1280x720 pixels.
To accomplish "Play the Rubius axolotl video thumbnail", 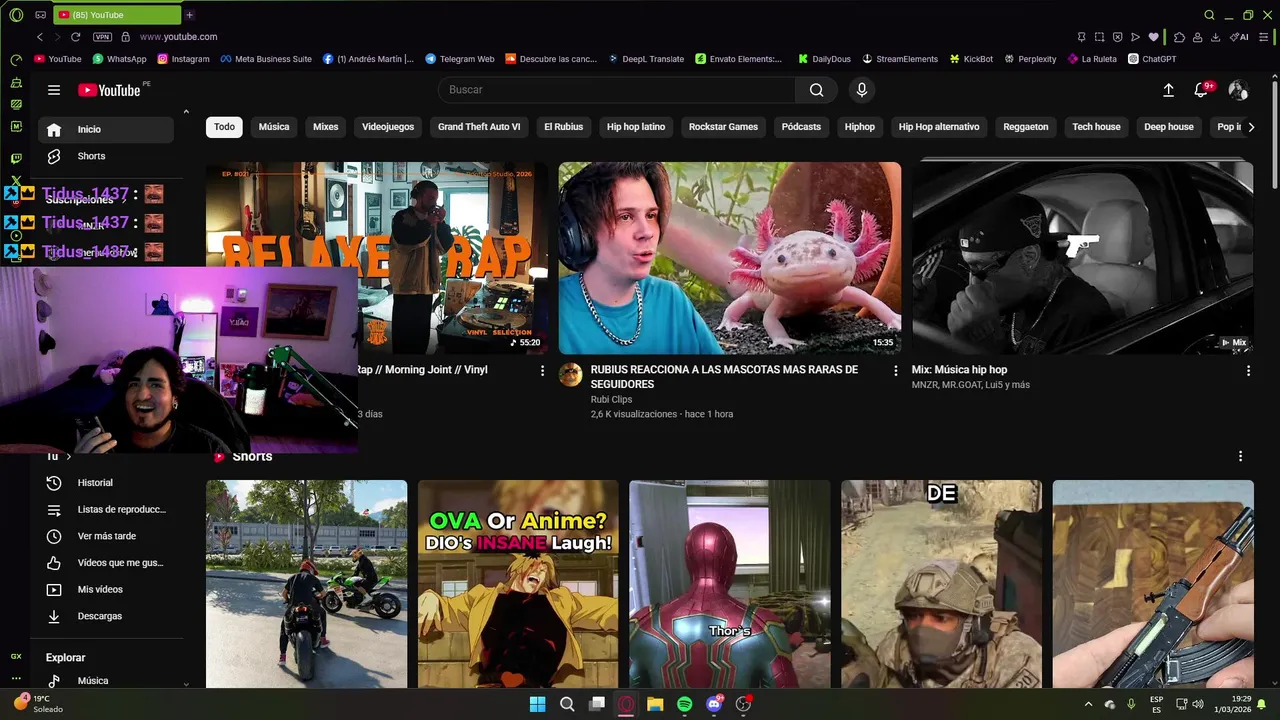I will [x=730, y=258].
